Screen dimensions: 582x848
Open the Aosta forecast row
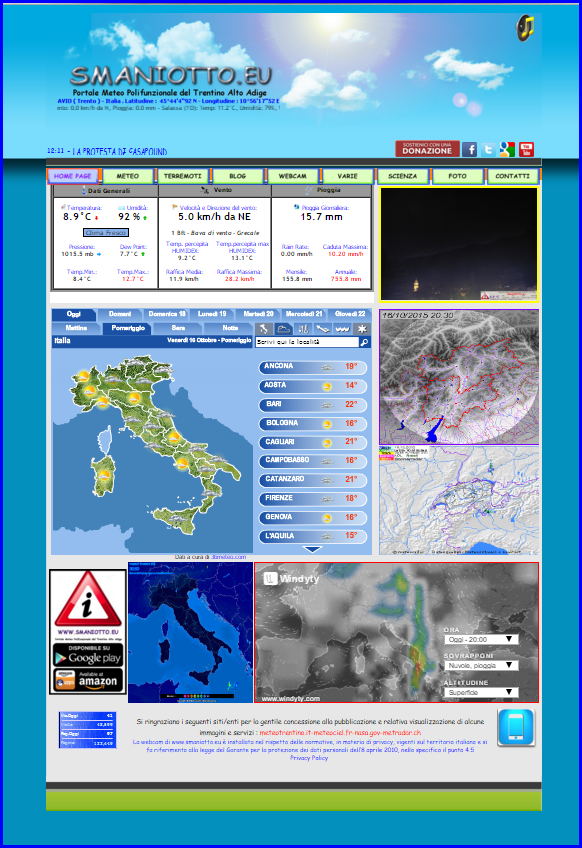click(313, 386)
